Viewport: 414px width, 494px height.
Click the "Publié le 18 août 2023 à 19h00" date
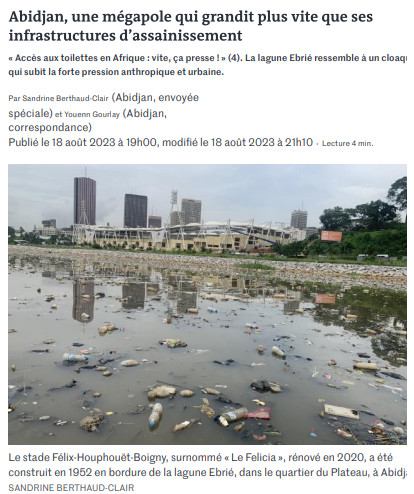tap(82, 143)
